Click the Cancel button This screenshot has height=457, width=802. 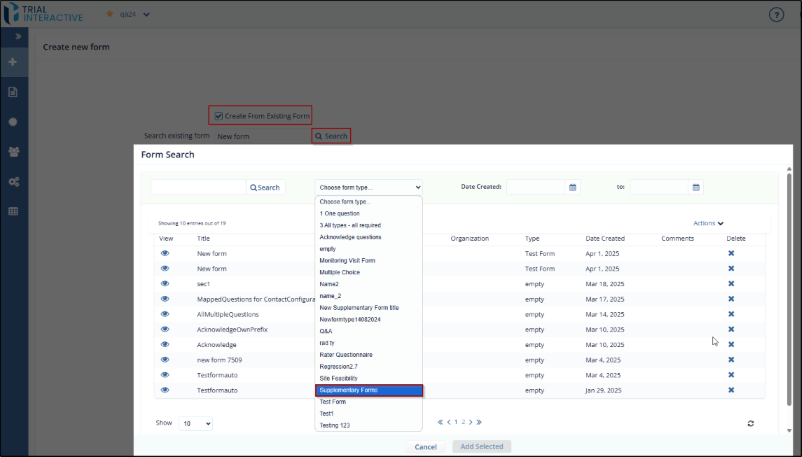click(425, 446)
